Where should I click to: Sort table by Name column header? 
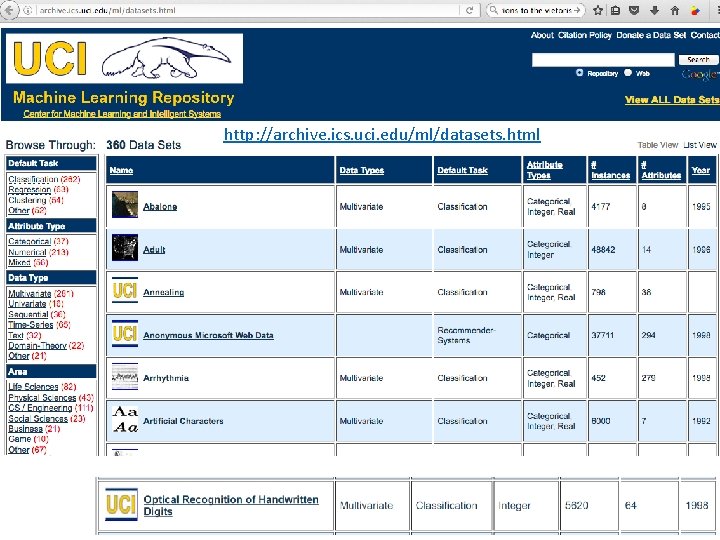point(121,170)
